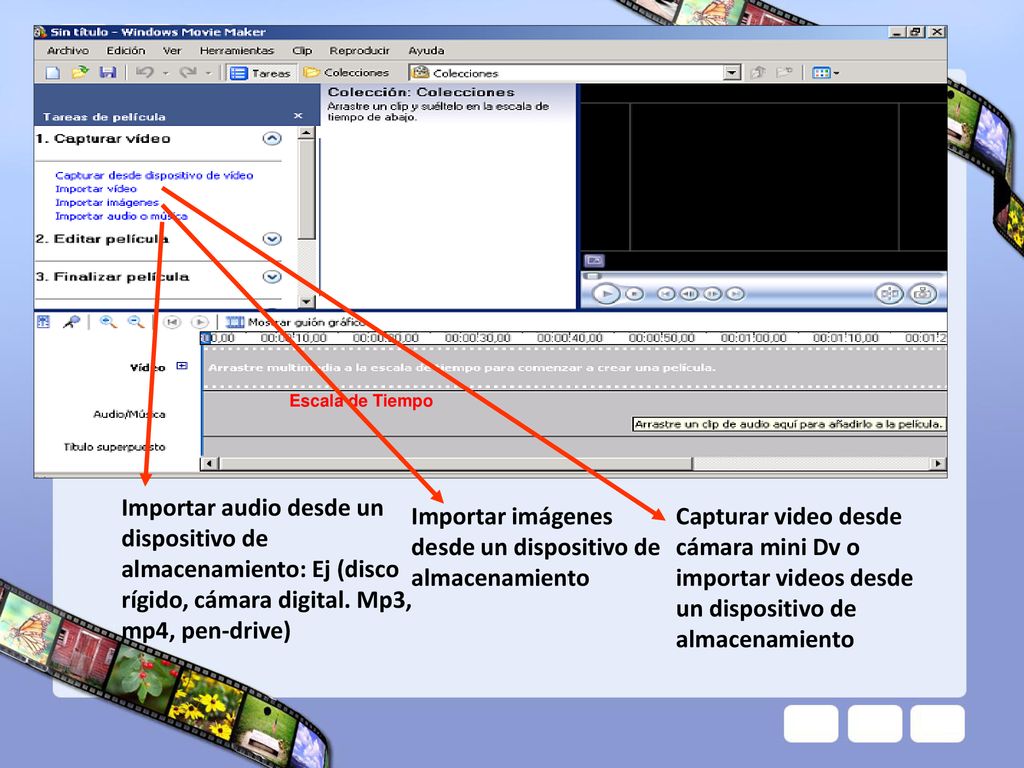Open the Undo history dropdown arrow
1024x768 pixels.
(x=165, y=73)
